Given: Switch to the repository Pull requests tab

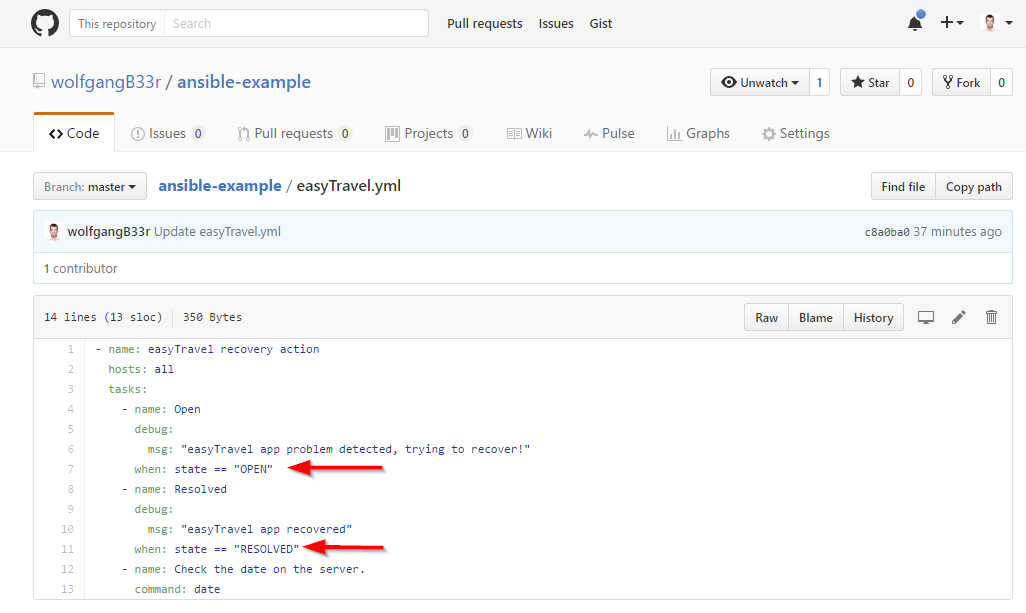Looking at the screenshot, I should click(x=294, y=133).
